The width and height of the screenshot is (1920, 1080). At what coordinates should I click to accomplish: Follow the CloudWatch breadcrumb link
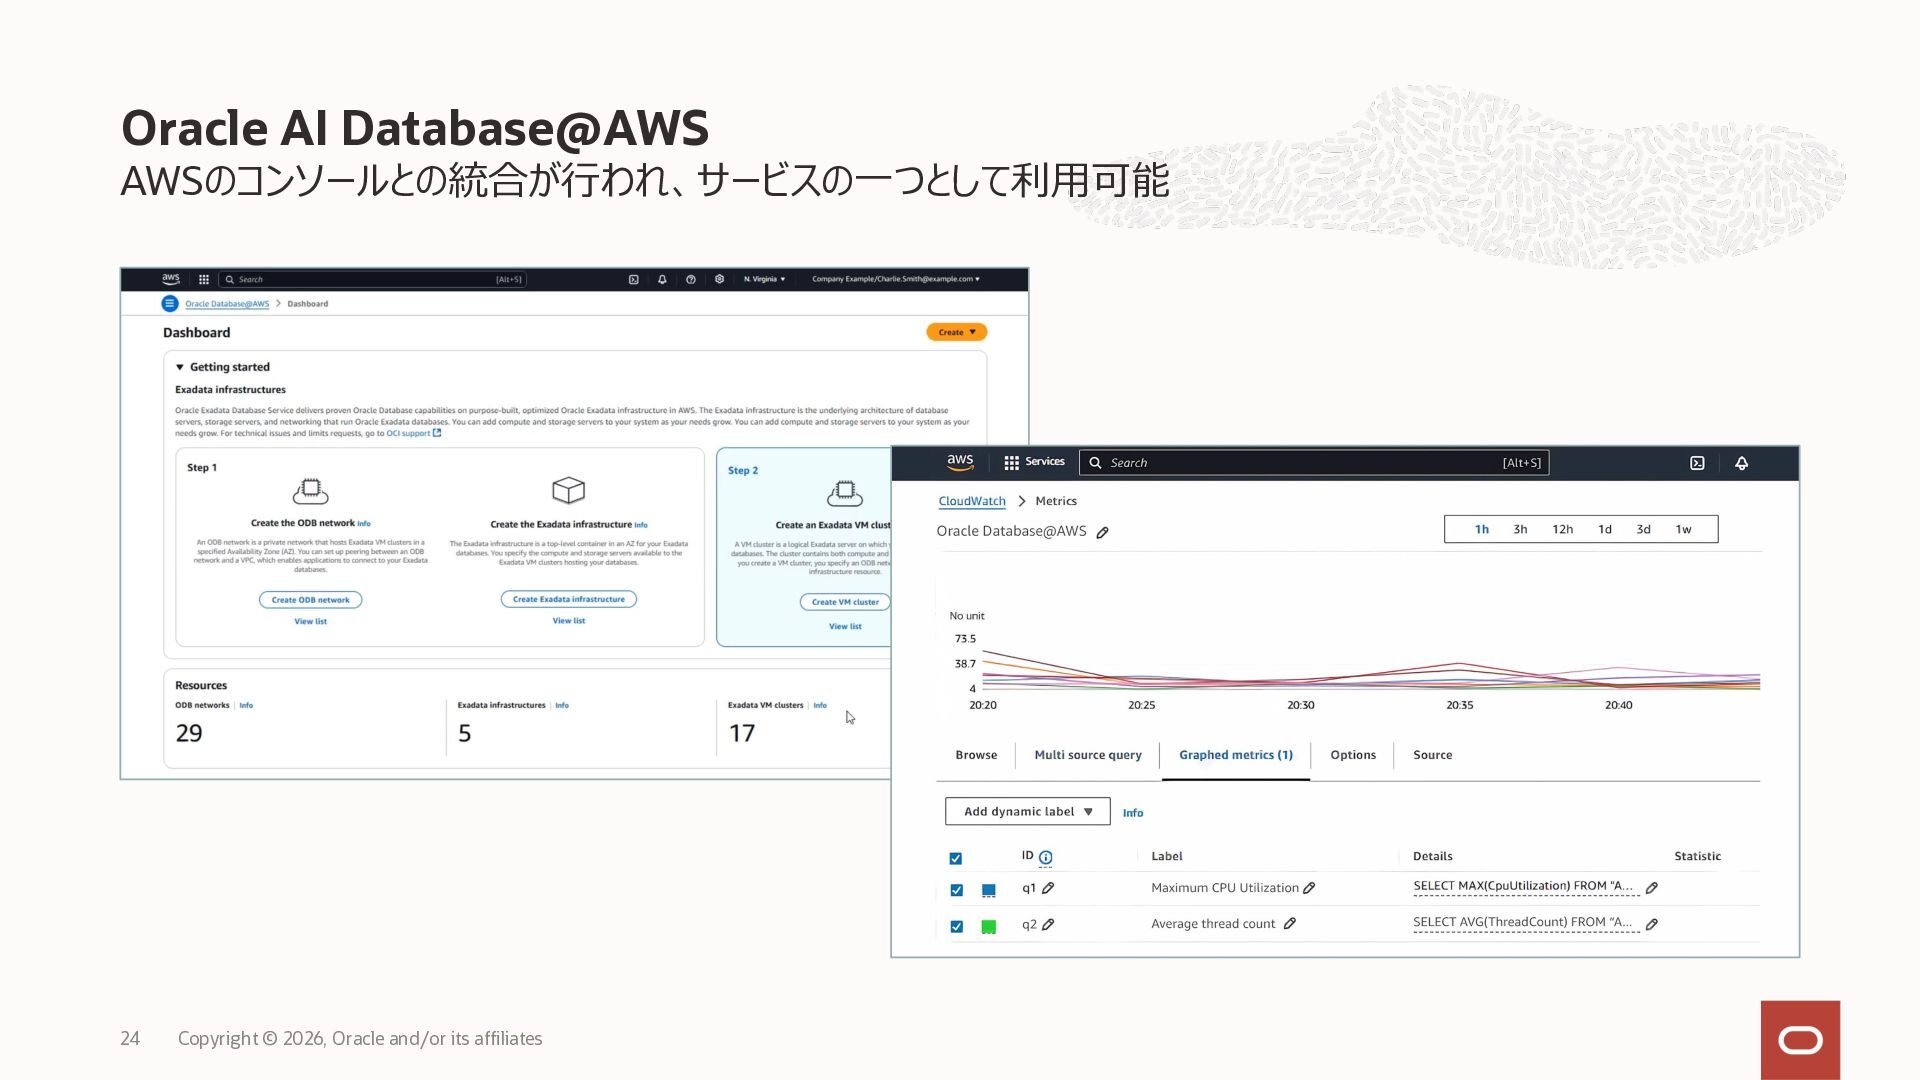(971, 501)
